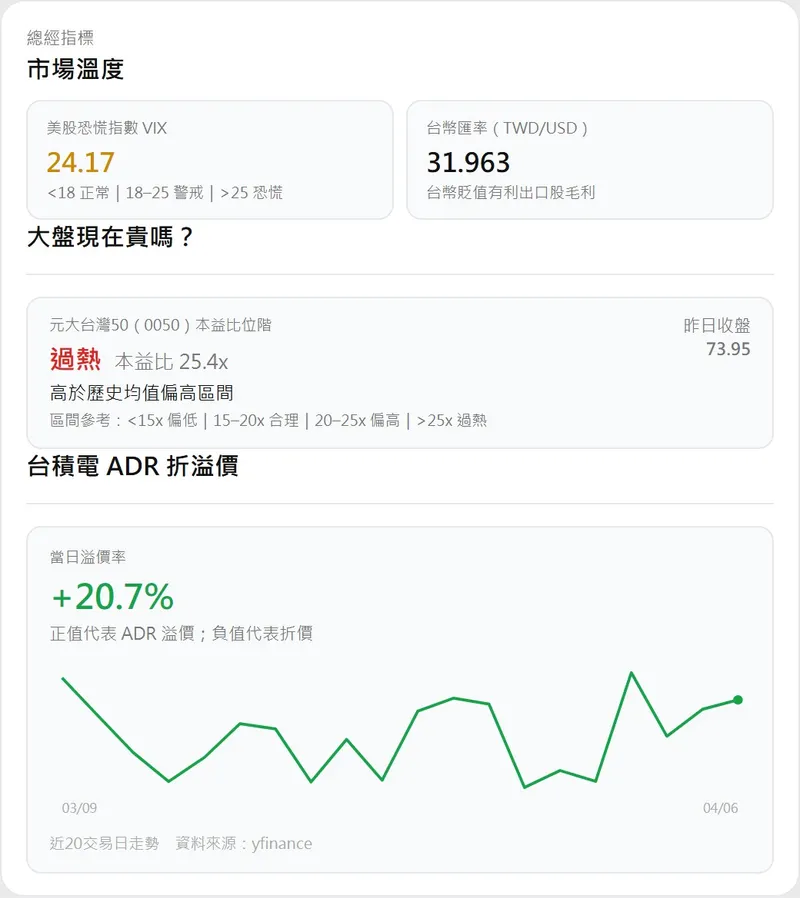Click the 總經指標 label at top
This screenshot has width=800, height=898.
(60, 38)
